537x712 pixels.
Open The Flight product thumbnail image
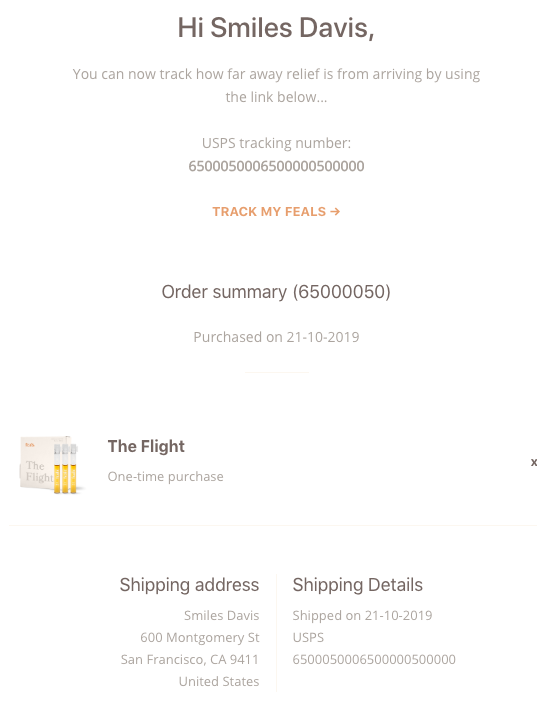tap(52, 465)
